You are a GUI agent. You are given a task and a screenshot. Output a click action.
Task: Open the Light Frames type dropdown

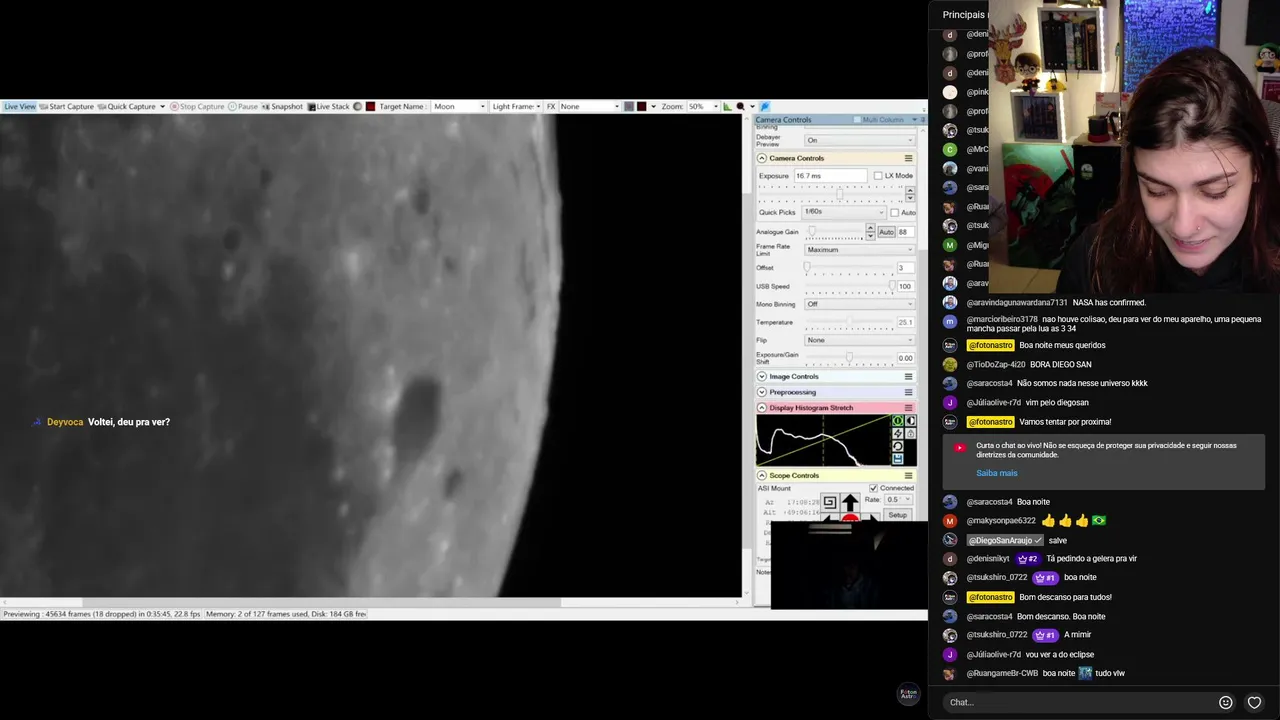click(516, 106)
